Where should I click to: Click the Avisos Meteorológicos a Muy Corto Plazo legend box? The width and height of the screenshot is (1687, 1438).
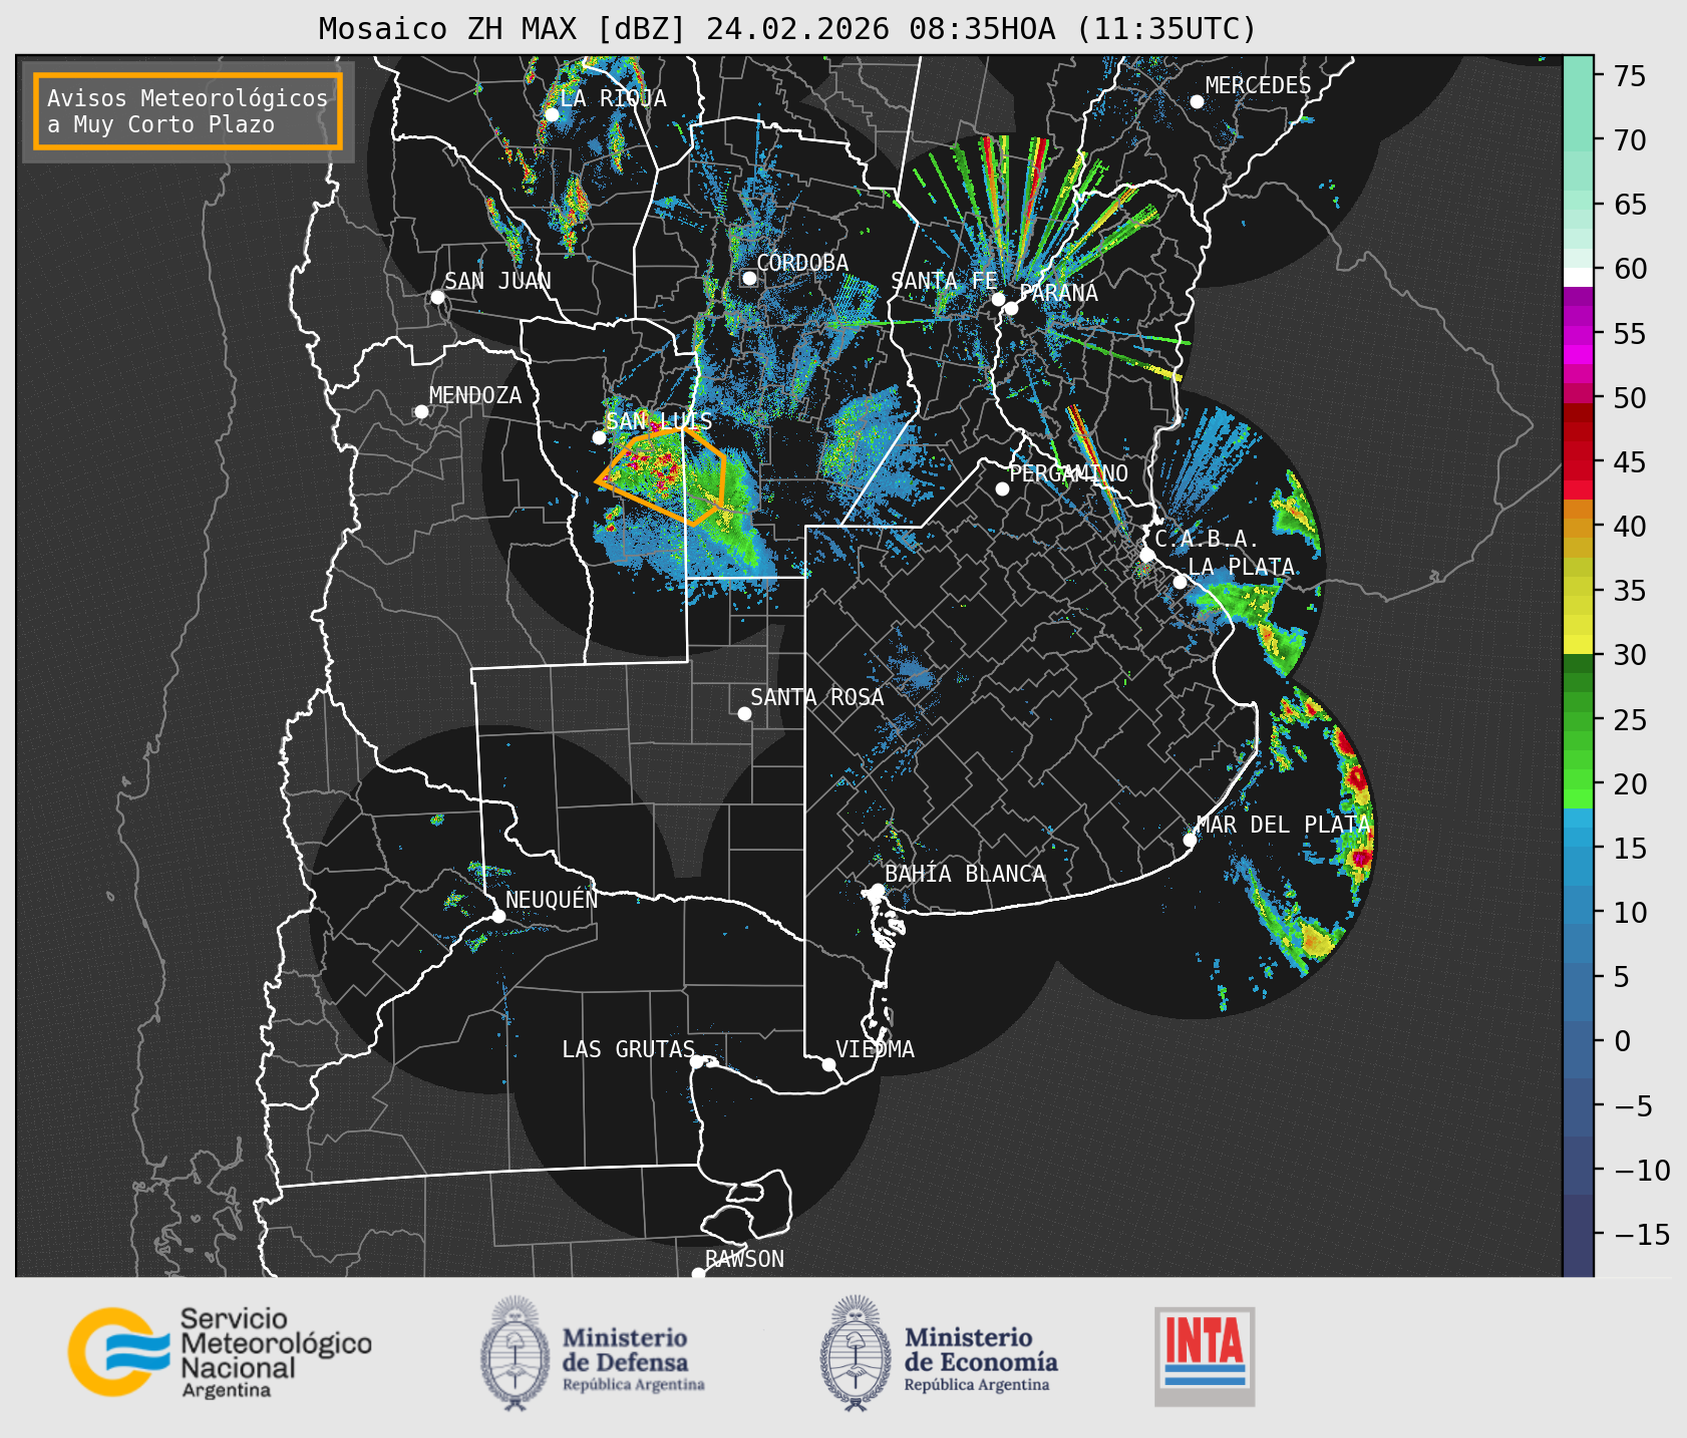tap(188, 111)
